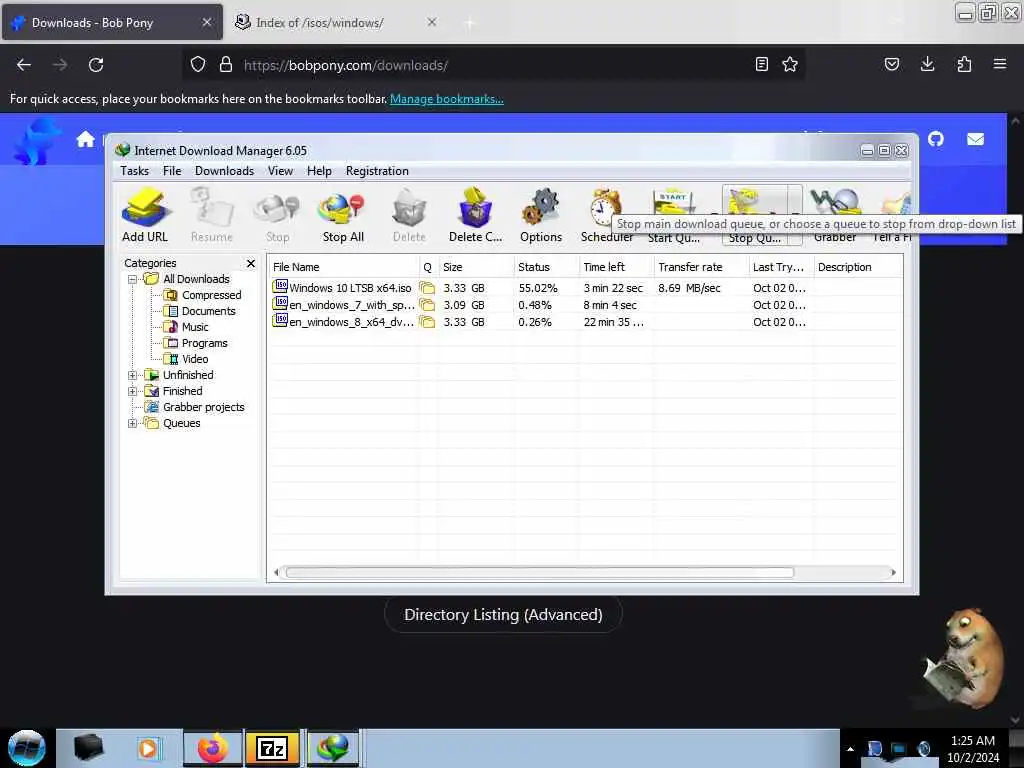Open the Save to Pocket icon

(892, 64)
